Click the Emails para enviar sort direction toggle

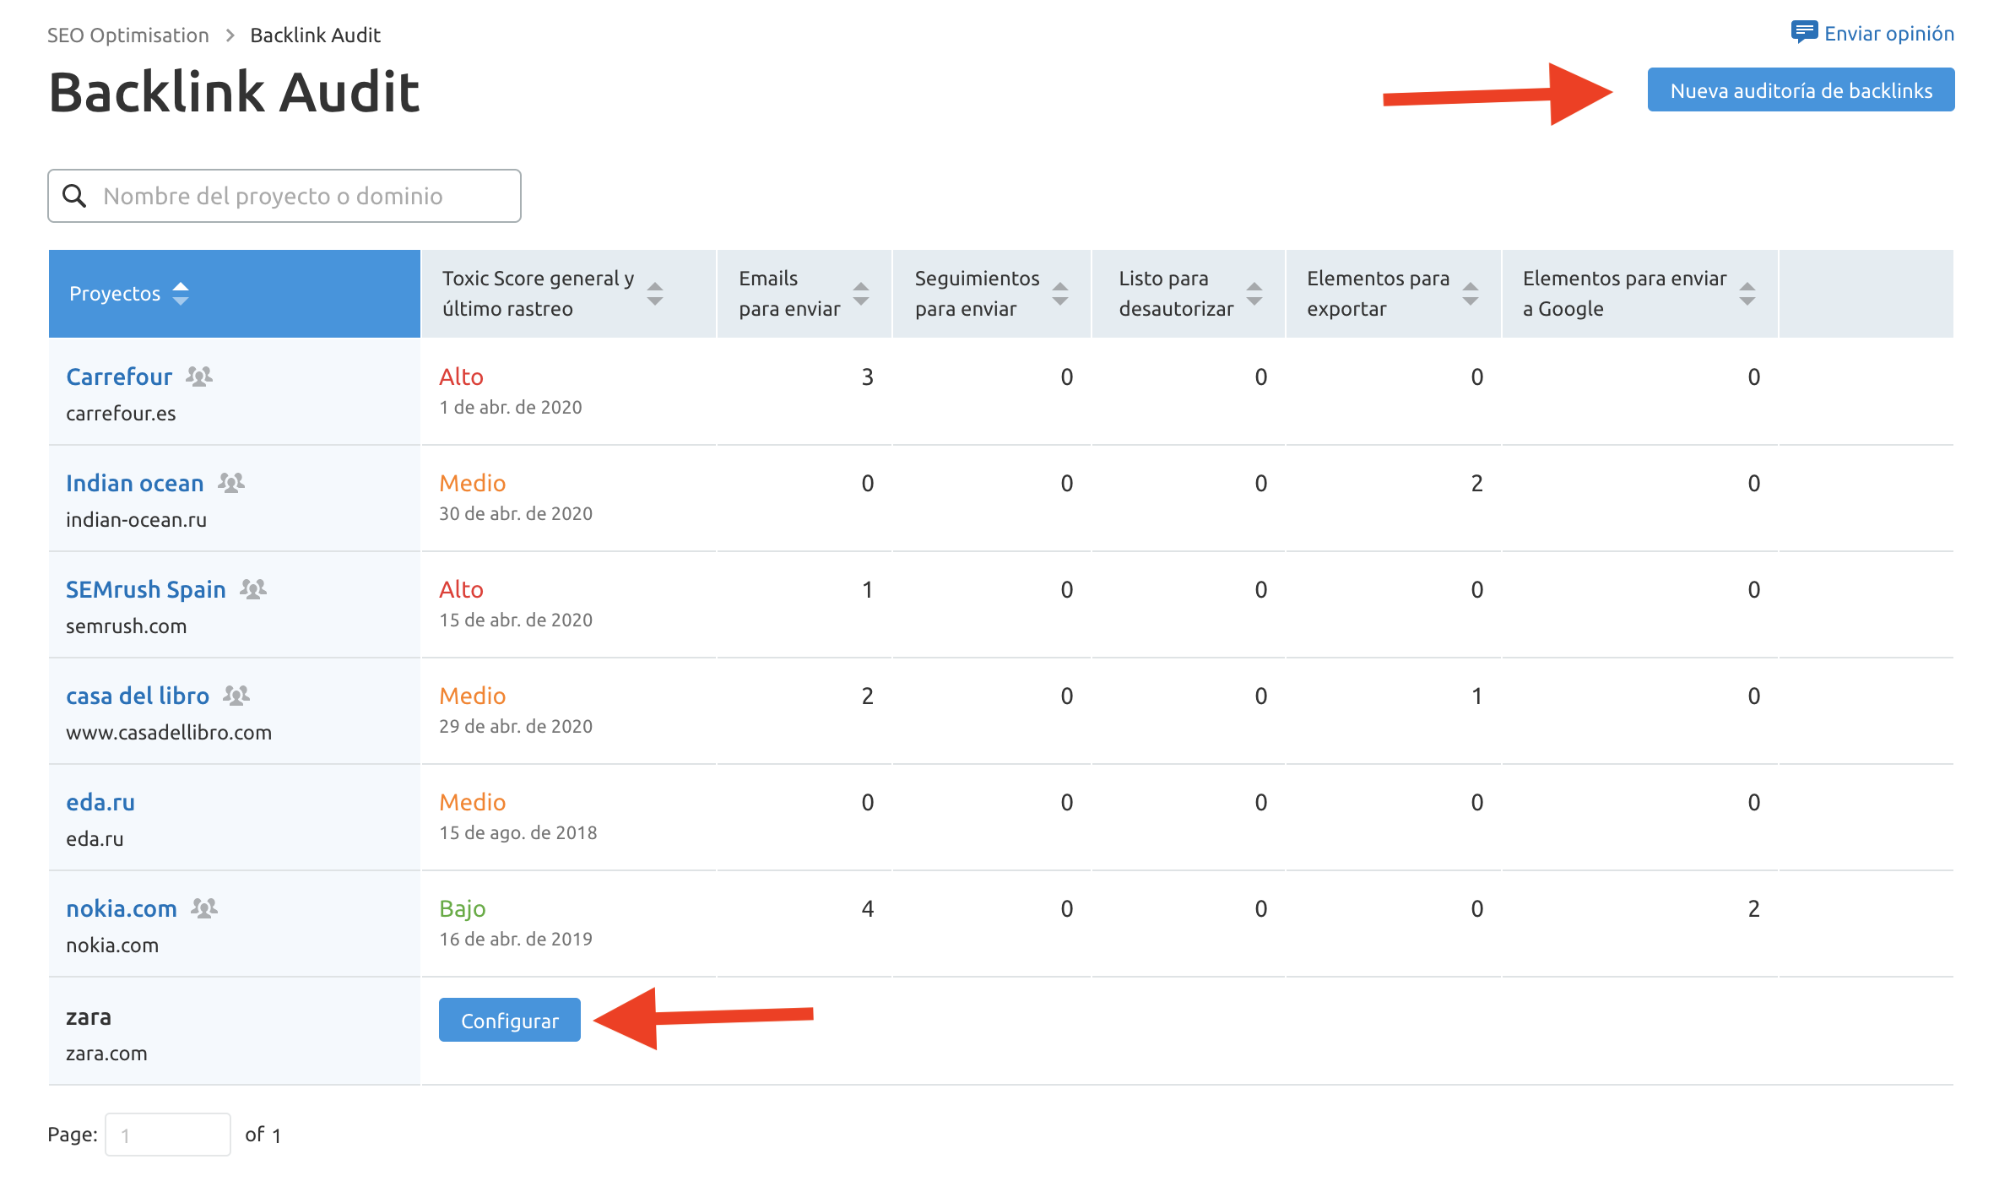863,292
